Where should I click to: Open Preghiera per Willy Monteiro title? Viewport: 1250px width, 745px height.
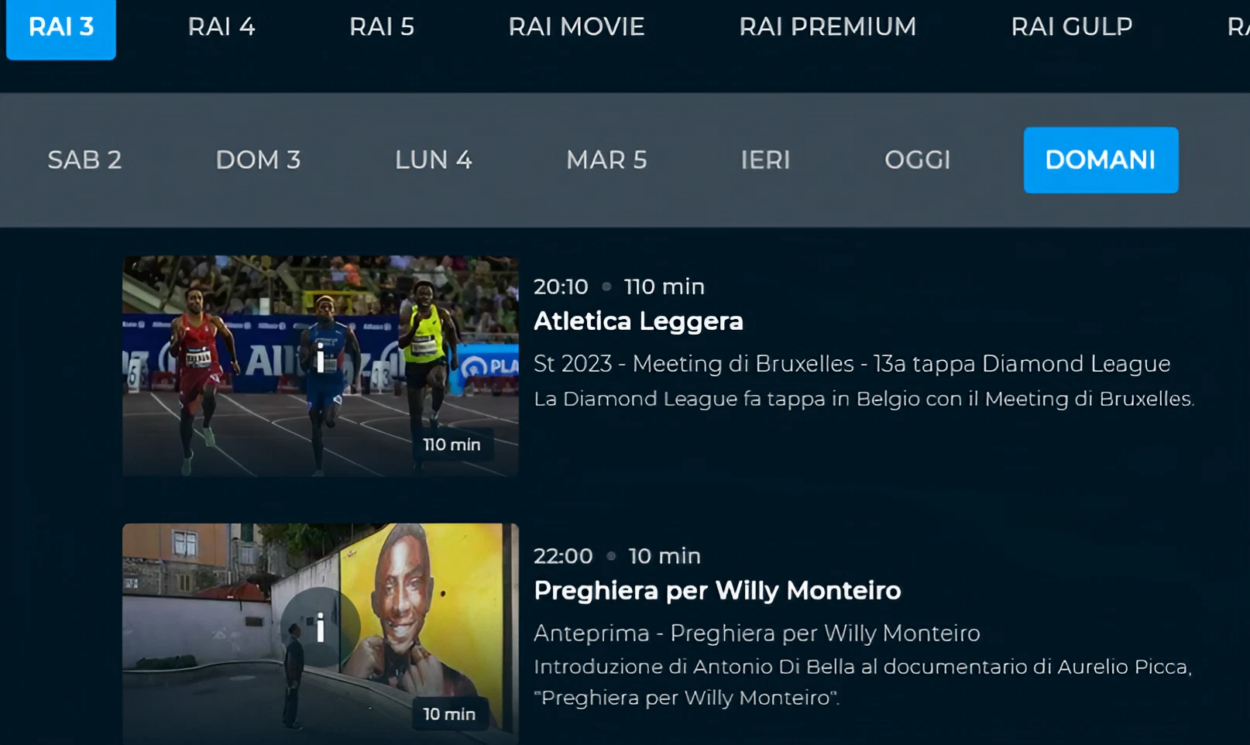point(717,591)
